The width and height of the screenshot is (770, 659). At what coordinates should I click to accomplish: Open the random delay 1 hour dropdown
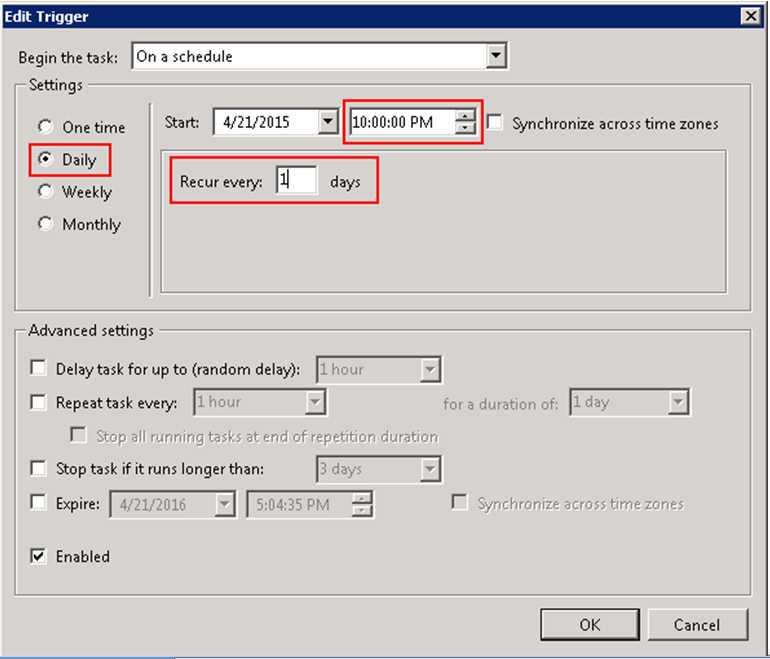click(429, 369)
